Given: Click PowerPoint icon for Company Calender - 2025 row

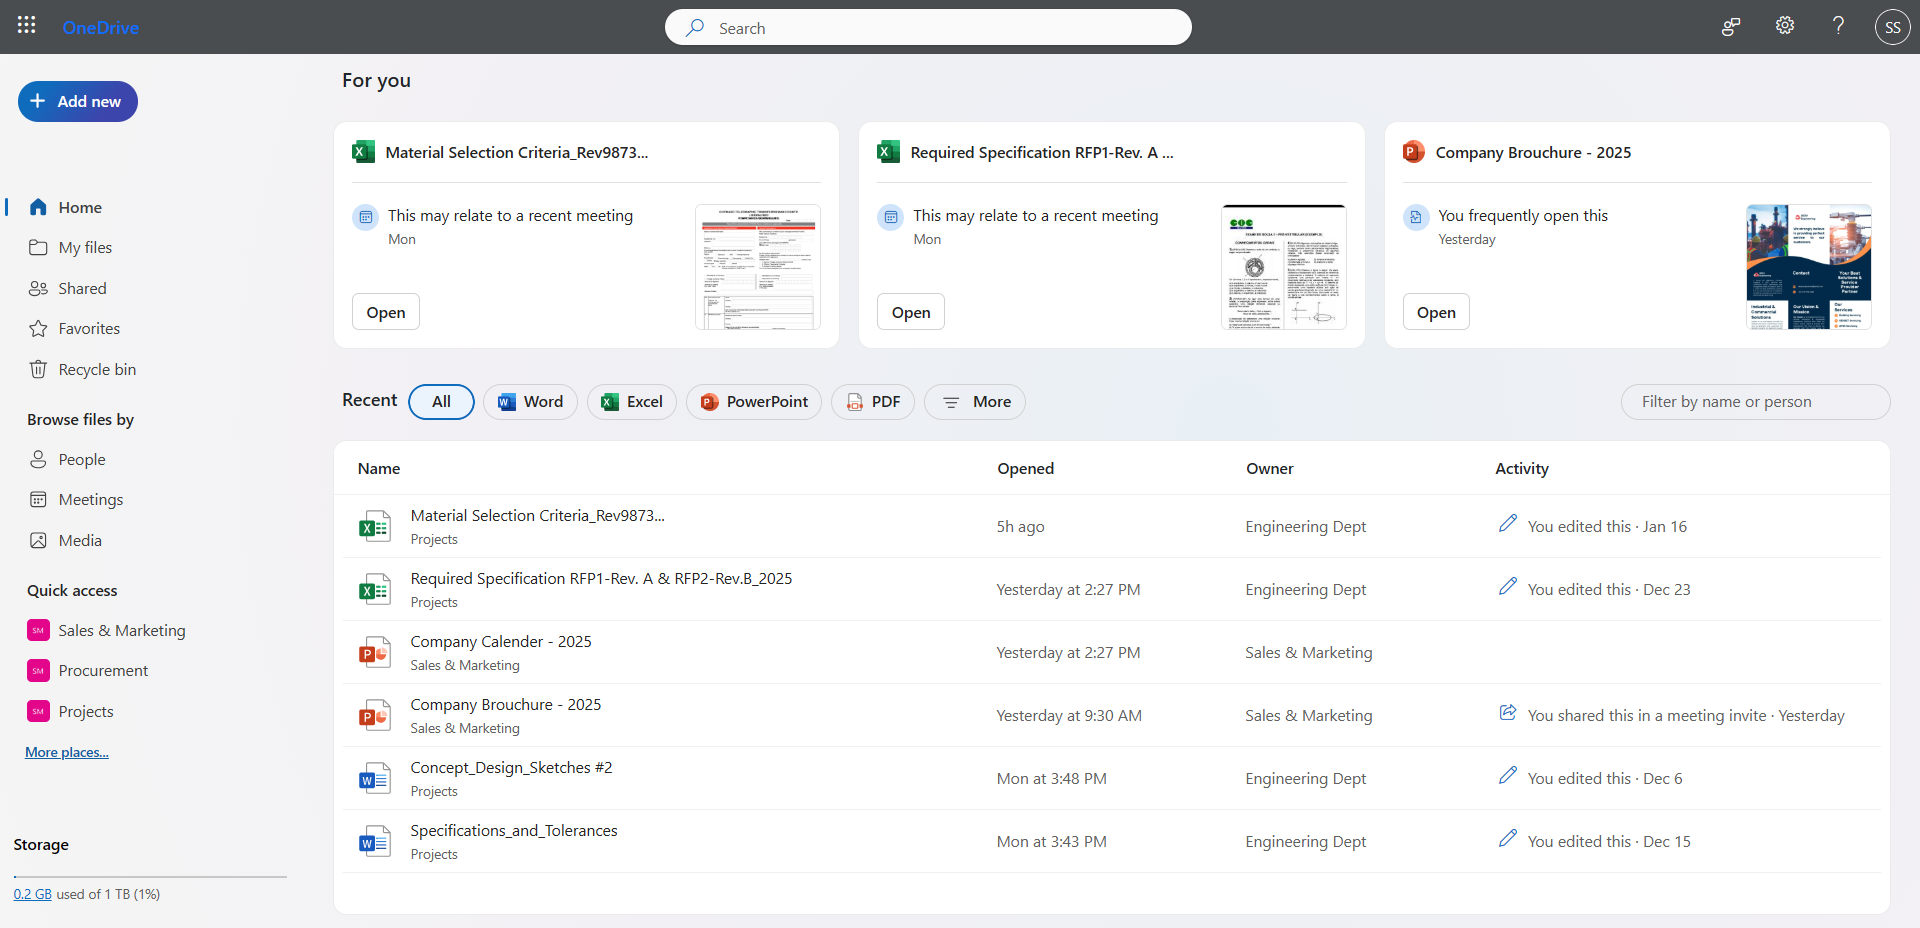Looking at the screenshot, I should 375,652.
